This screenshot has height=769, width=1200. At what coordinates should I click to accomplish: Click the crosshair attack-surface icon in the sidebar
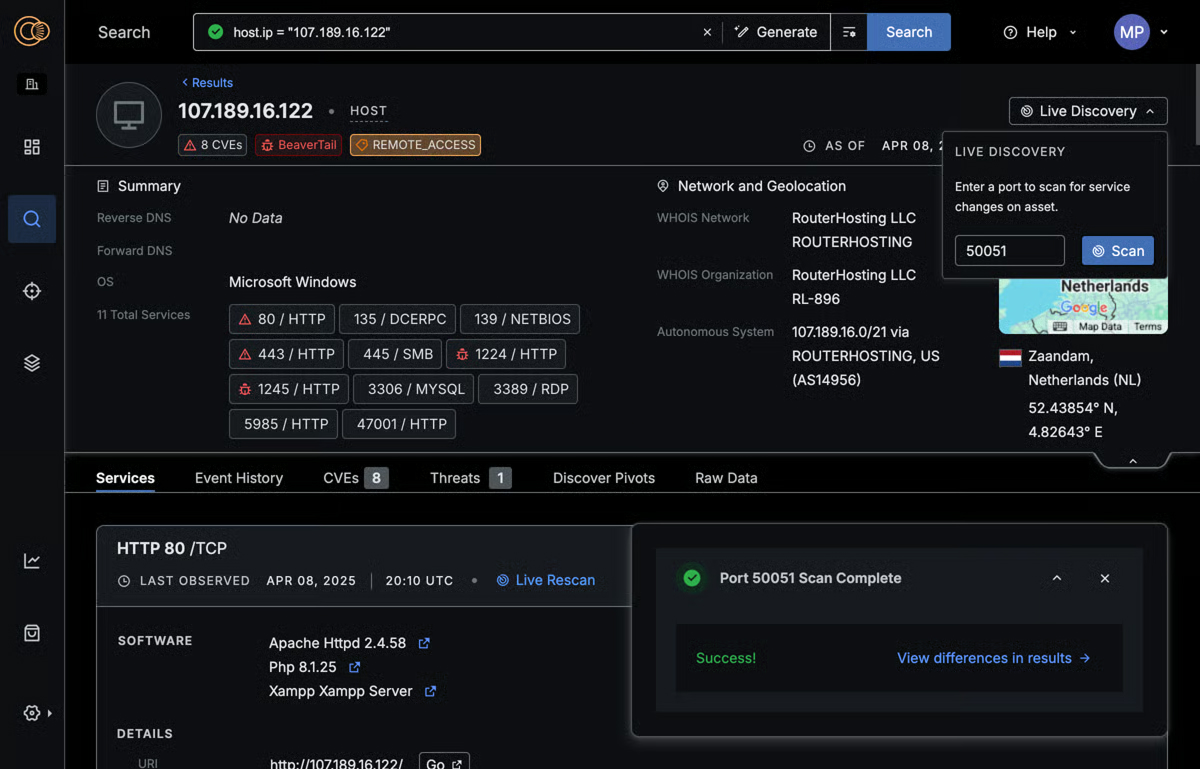coord(31,291)
